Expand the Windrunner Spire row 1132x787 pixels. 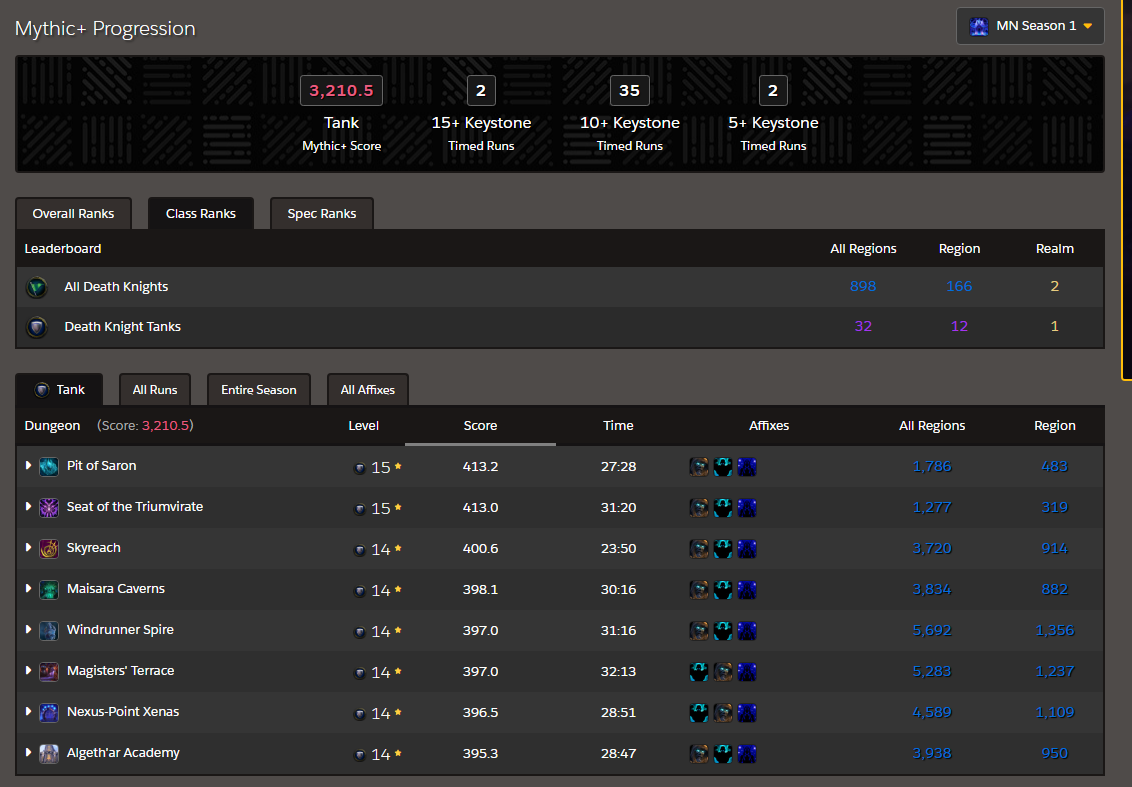coord(28,630)
